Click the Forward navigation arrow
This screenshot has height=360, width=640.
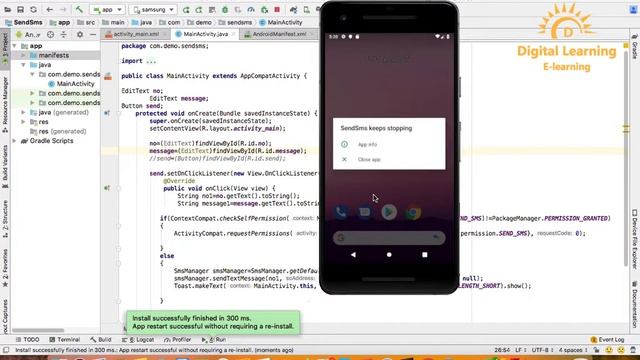click(x=62, y=9)
